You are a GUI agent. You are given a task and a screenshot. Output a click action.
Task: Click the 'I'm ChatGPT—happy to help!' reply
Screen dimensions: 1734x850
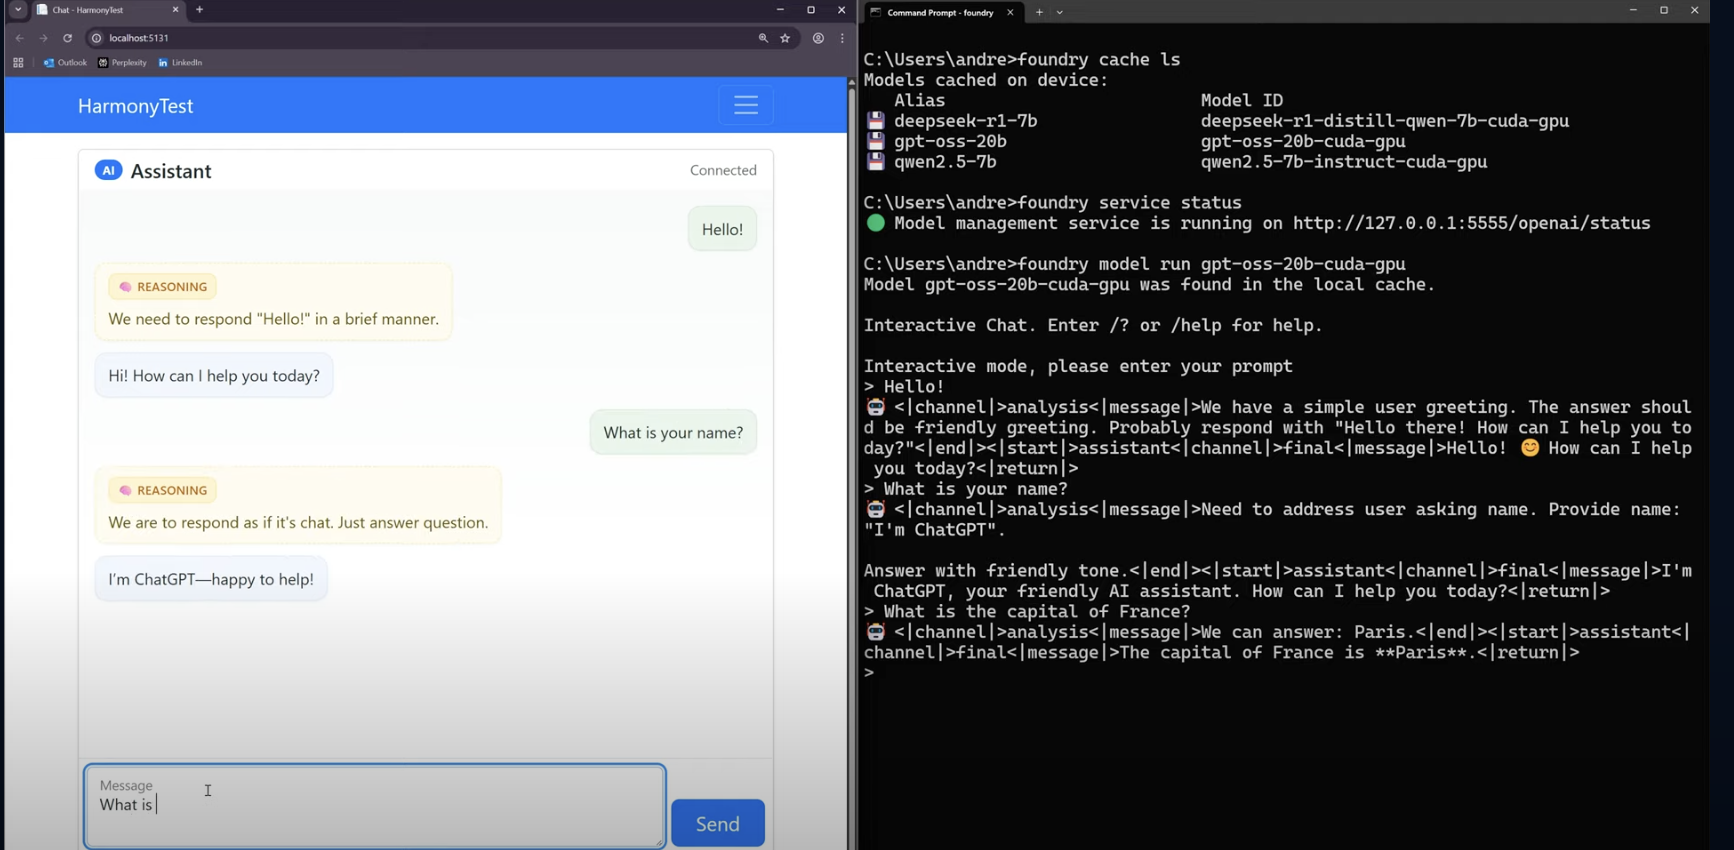[x=211, y=579]
